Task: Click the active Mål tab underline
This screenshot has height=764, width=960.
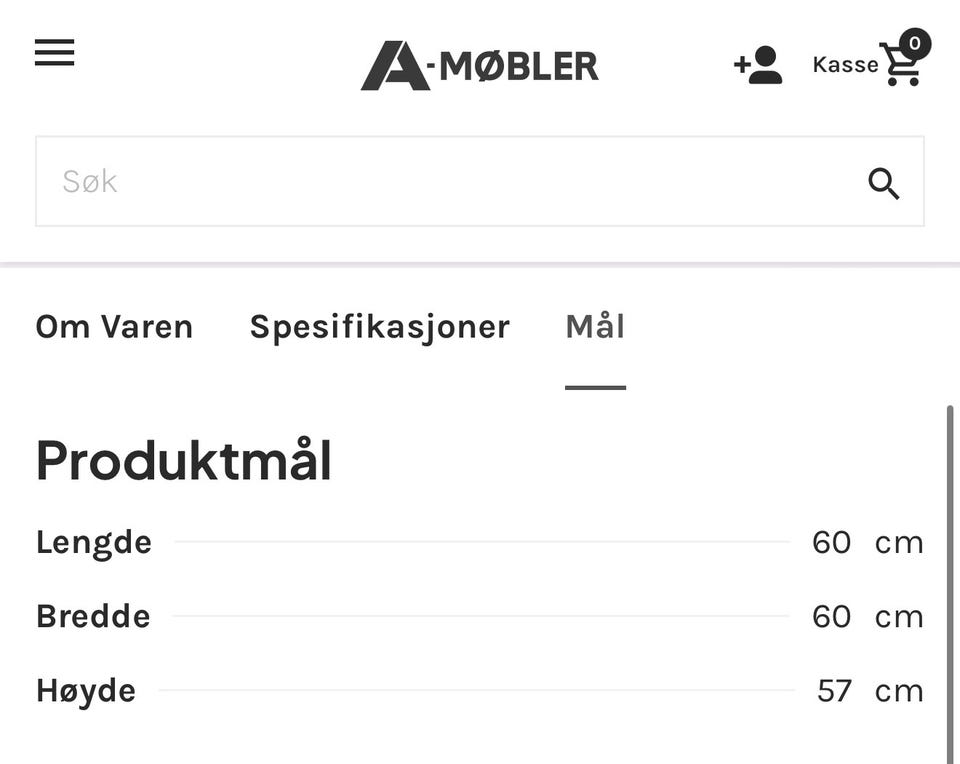Action: pyautogui.click(x=595, y=388)
